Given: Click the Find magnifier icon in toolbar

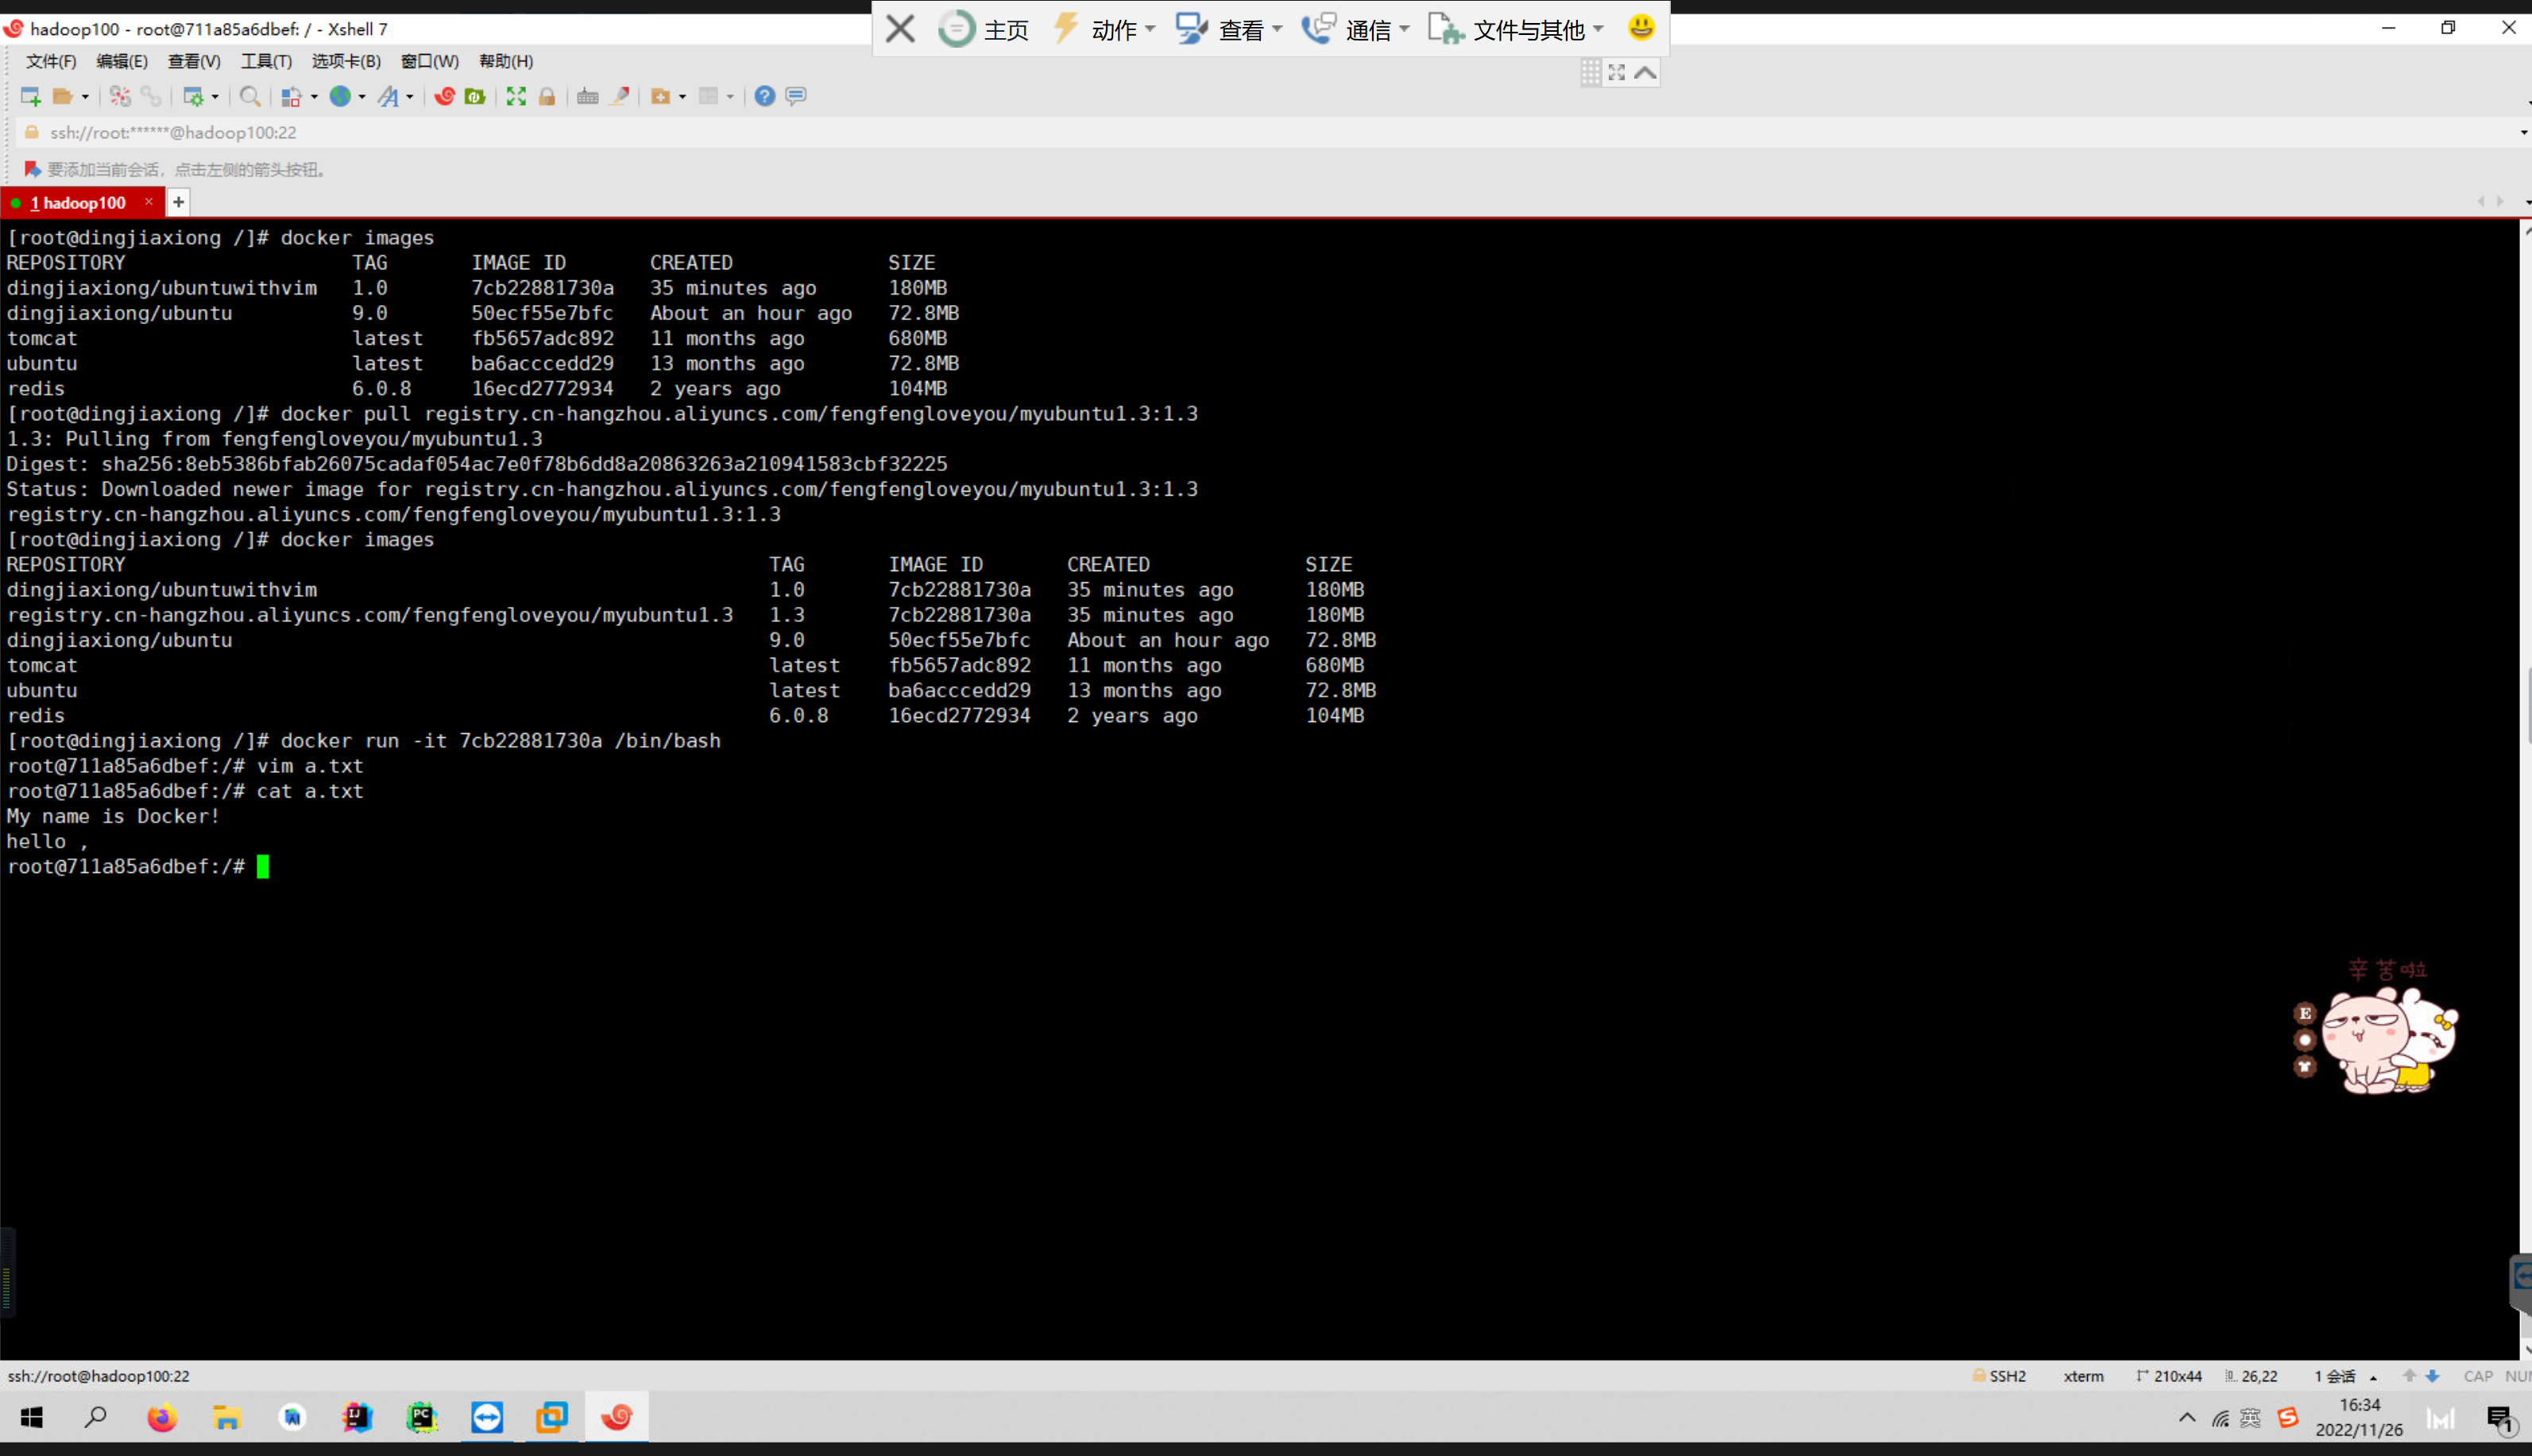Looking at the screenshot, I should click(x=250, y=96).
